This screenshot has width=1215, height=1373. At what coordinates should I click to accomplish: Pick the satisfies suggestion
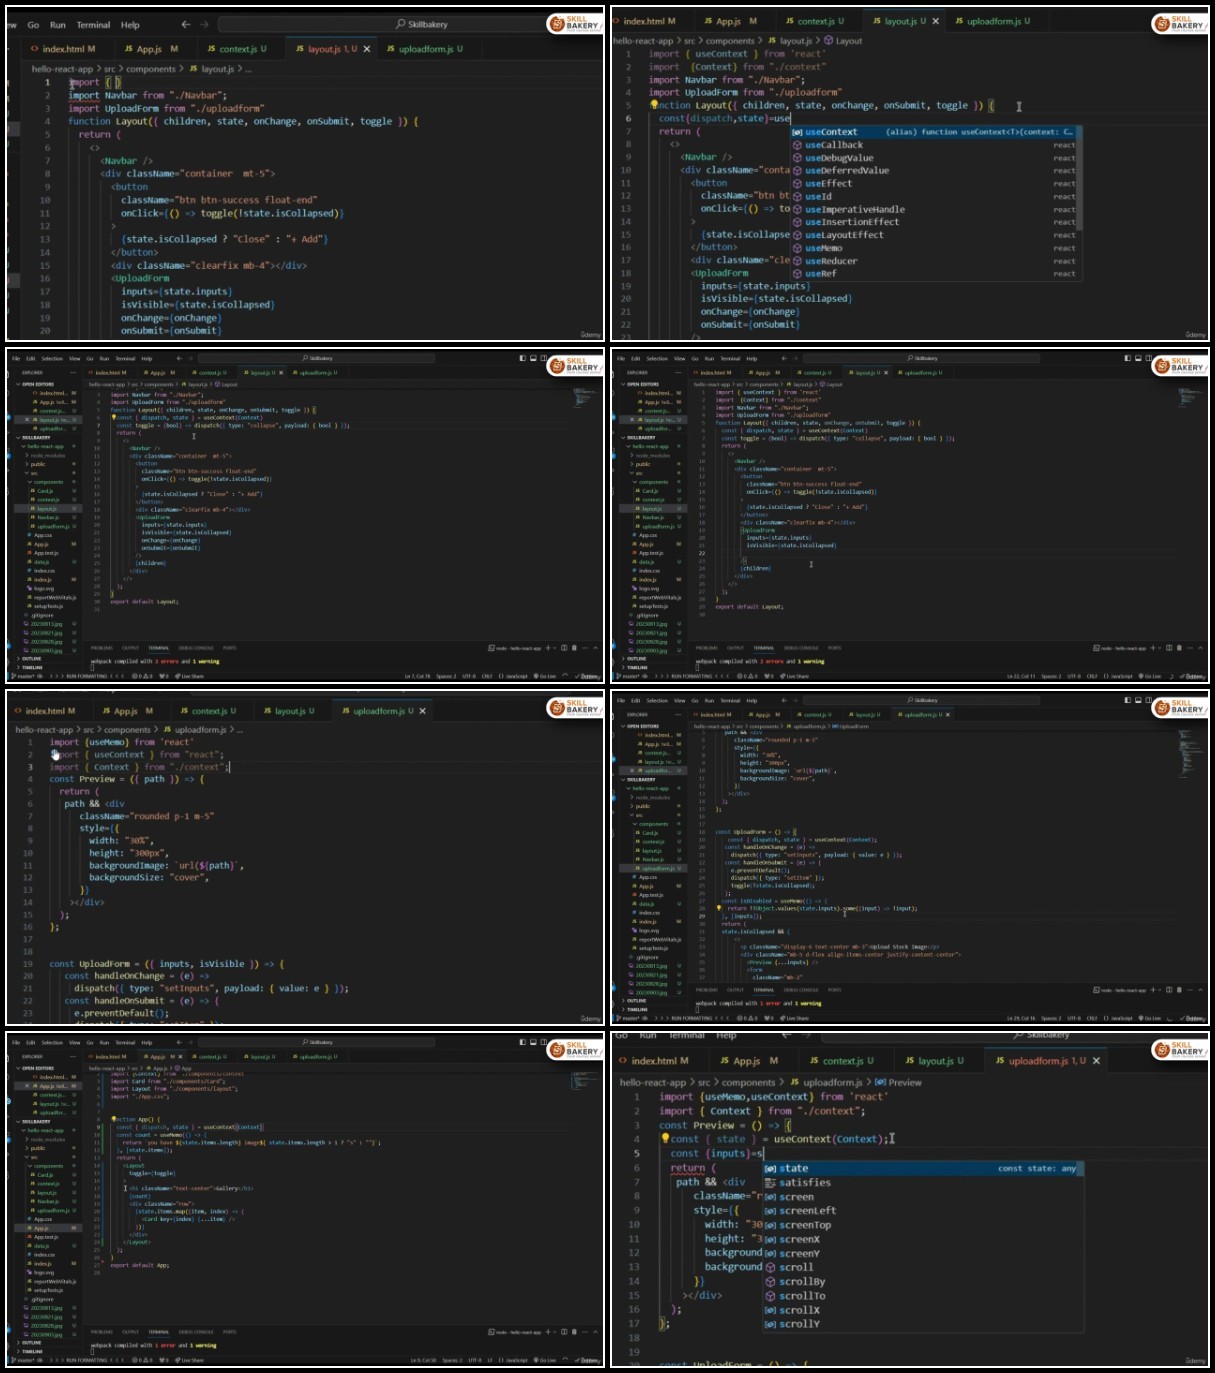922,1182
